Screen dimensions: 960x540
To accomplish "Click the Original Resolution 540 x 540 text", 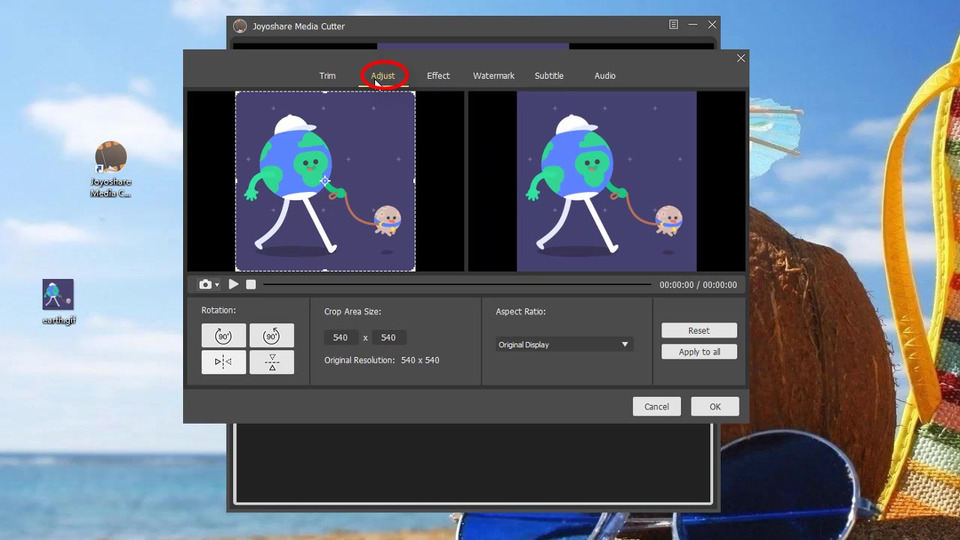I will [381, 360].
